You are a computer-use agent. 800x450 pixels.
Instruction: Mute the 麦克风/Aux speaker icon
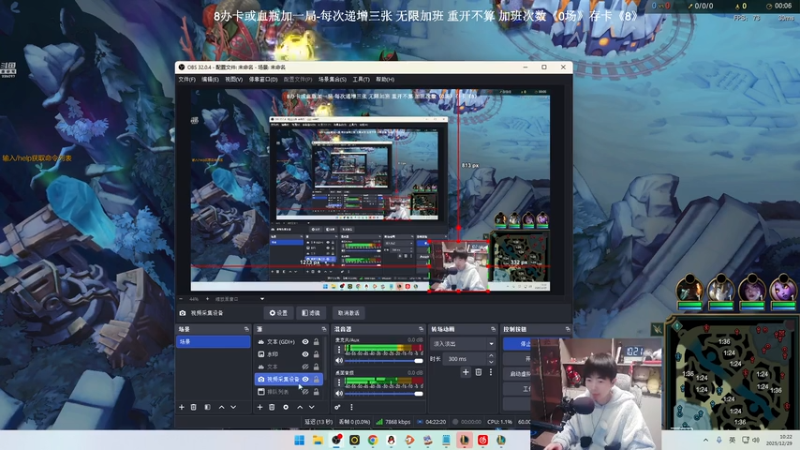tap(339, 361)
